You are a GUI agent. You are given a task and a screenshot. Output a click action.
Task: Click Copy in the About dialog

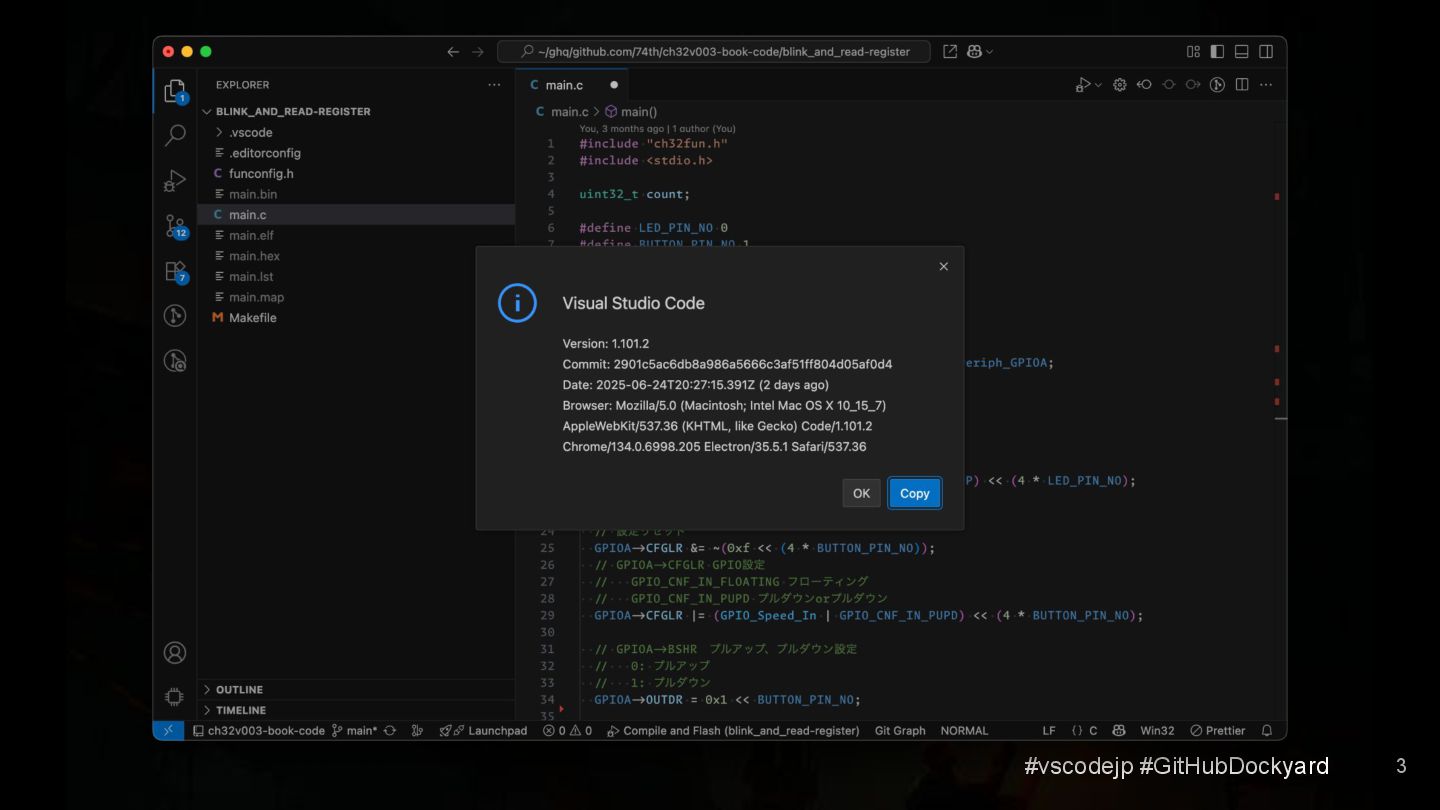(x=914, y=493)
